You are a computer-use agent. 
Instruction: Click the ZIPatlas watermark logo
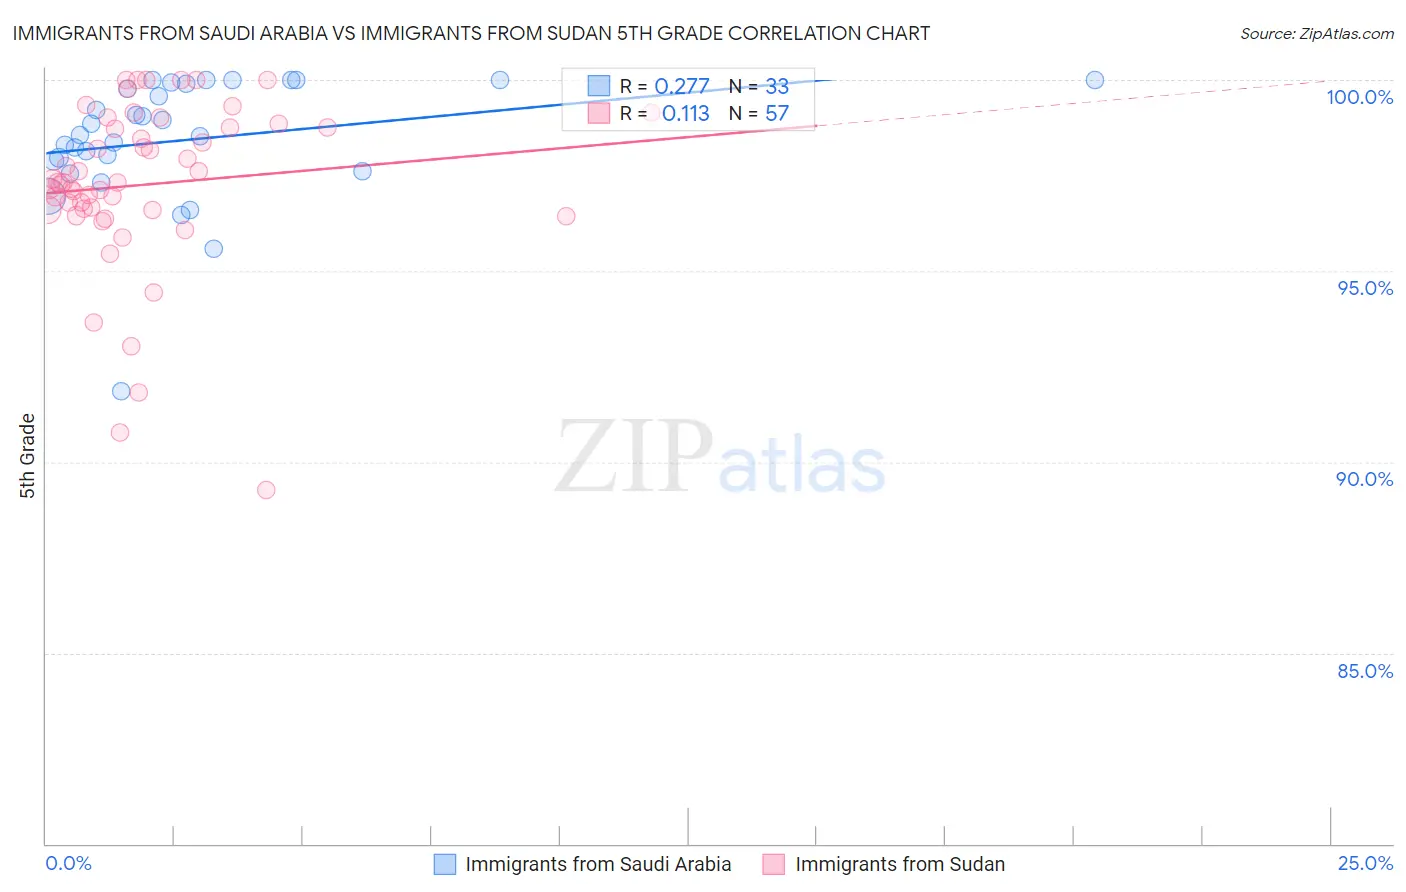[x=720, y=458]
